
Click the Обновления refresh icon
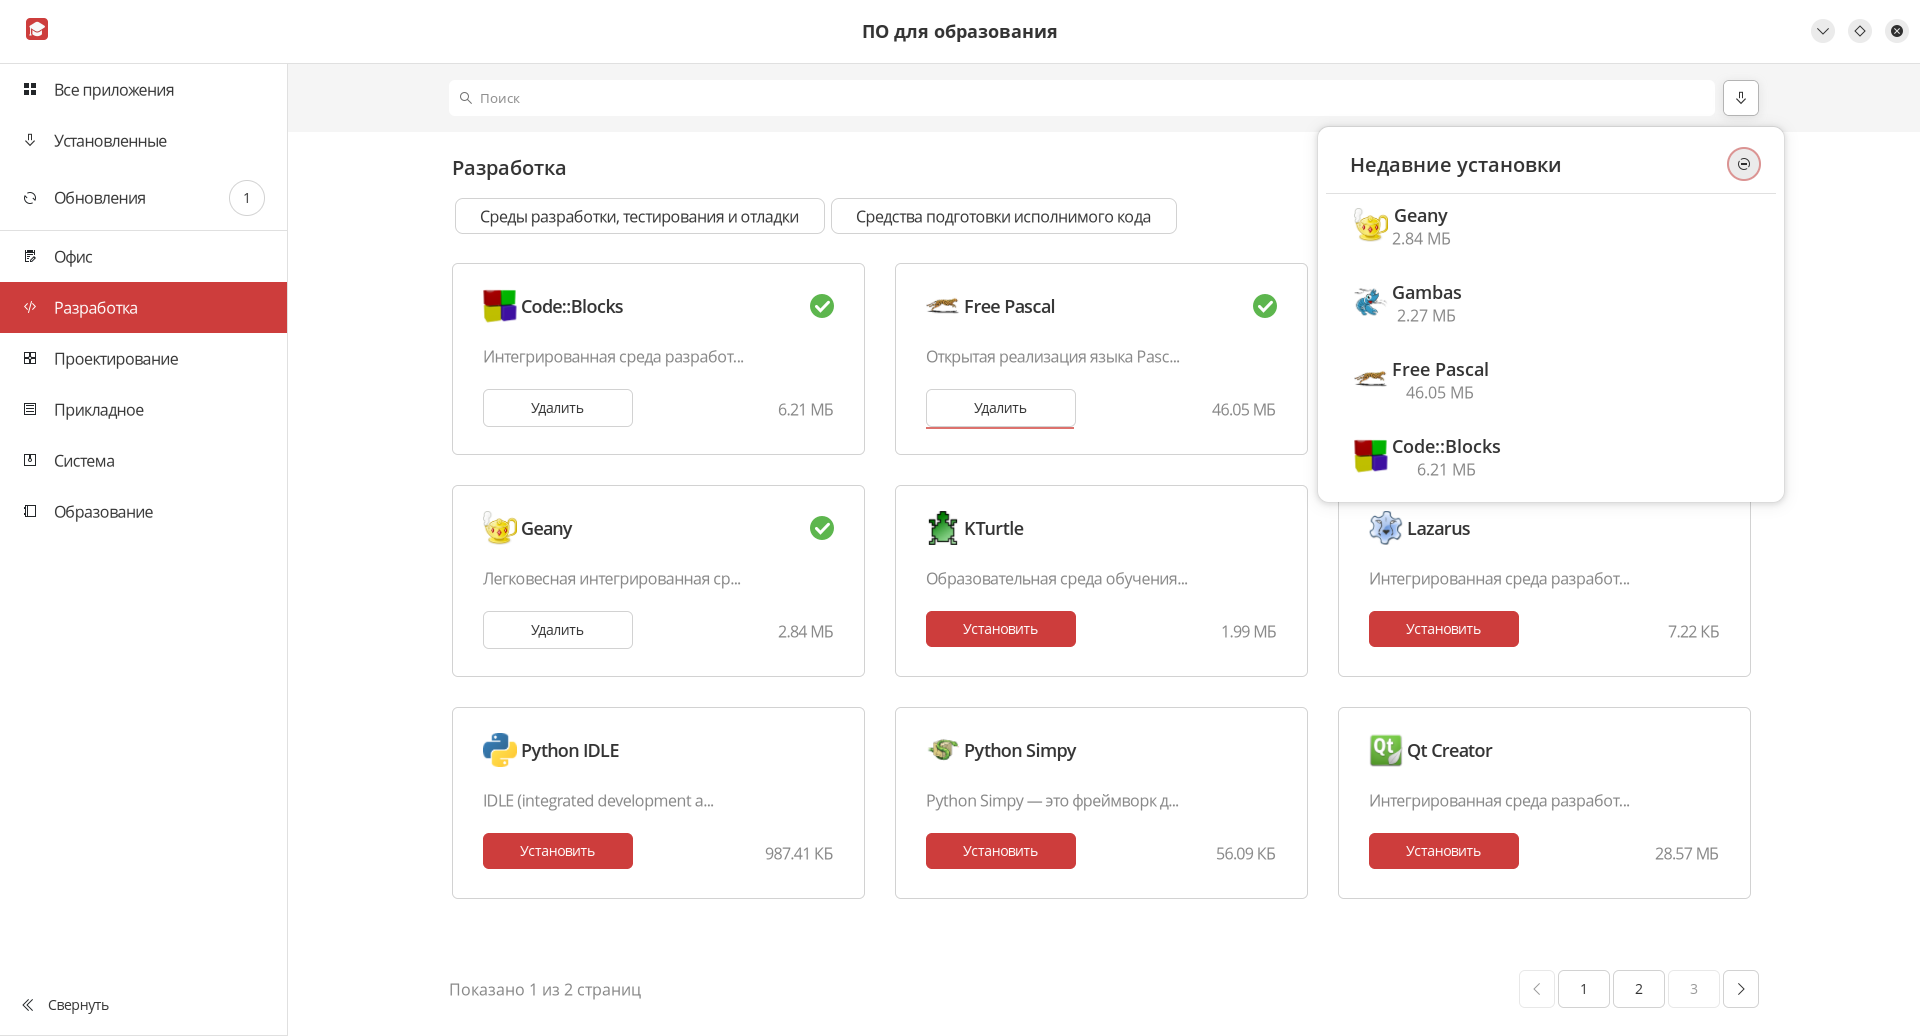30,198
